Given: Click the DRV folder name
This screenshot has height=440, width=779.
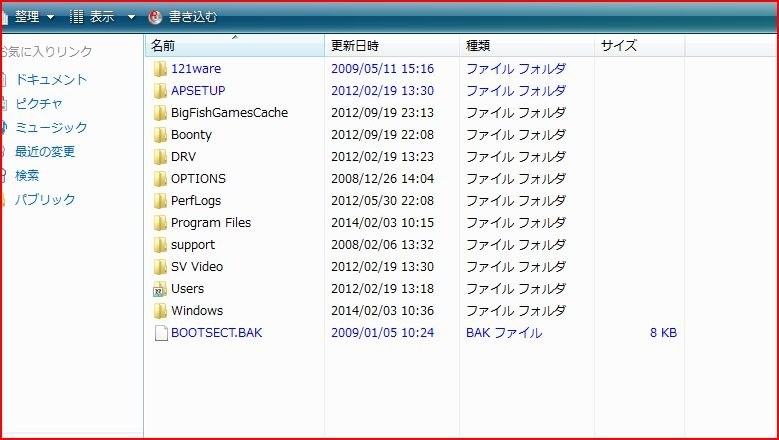Looking at the screenshot, I should coord(183,156).
